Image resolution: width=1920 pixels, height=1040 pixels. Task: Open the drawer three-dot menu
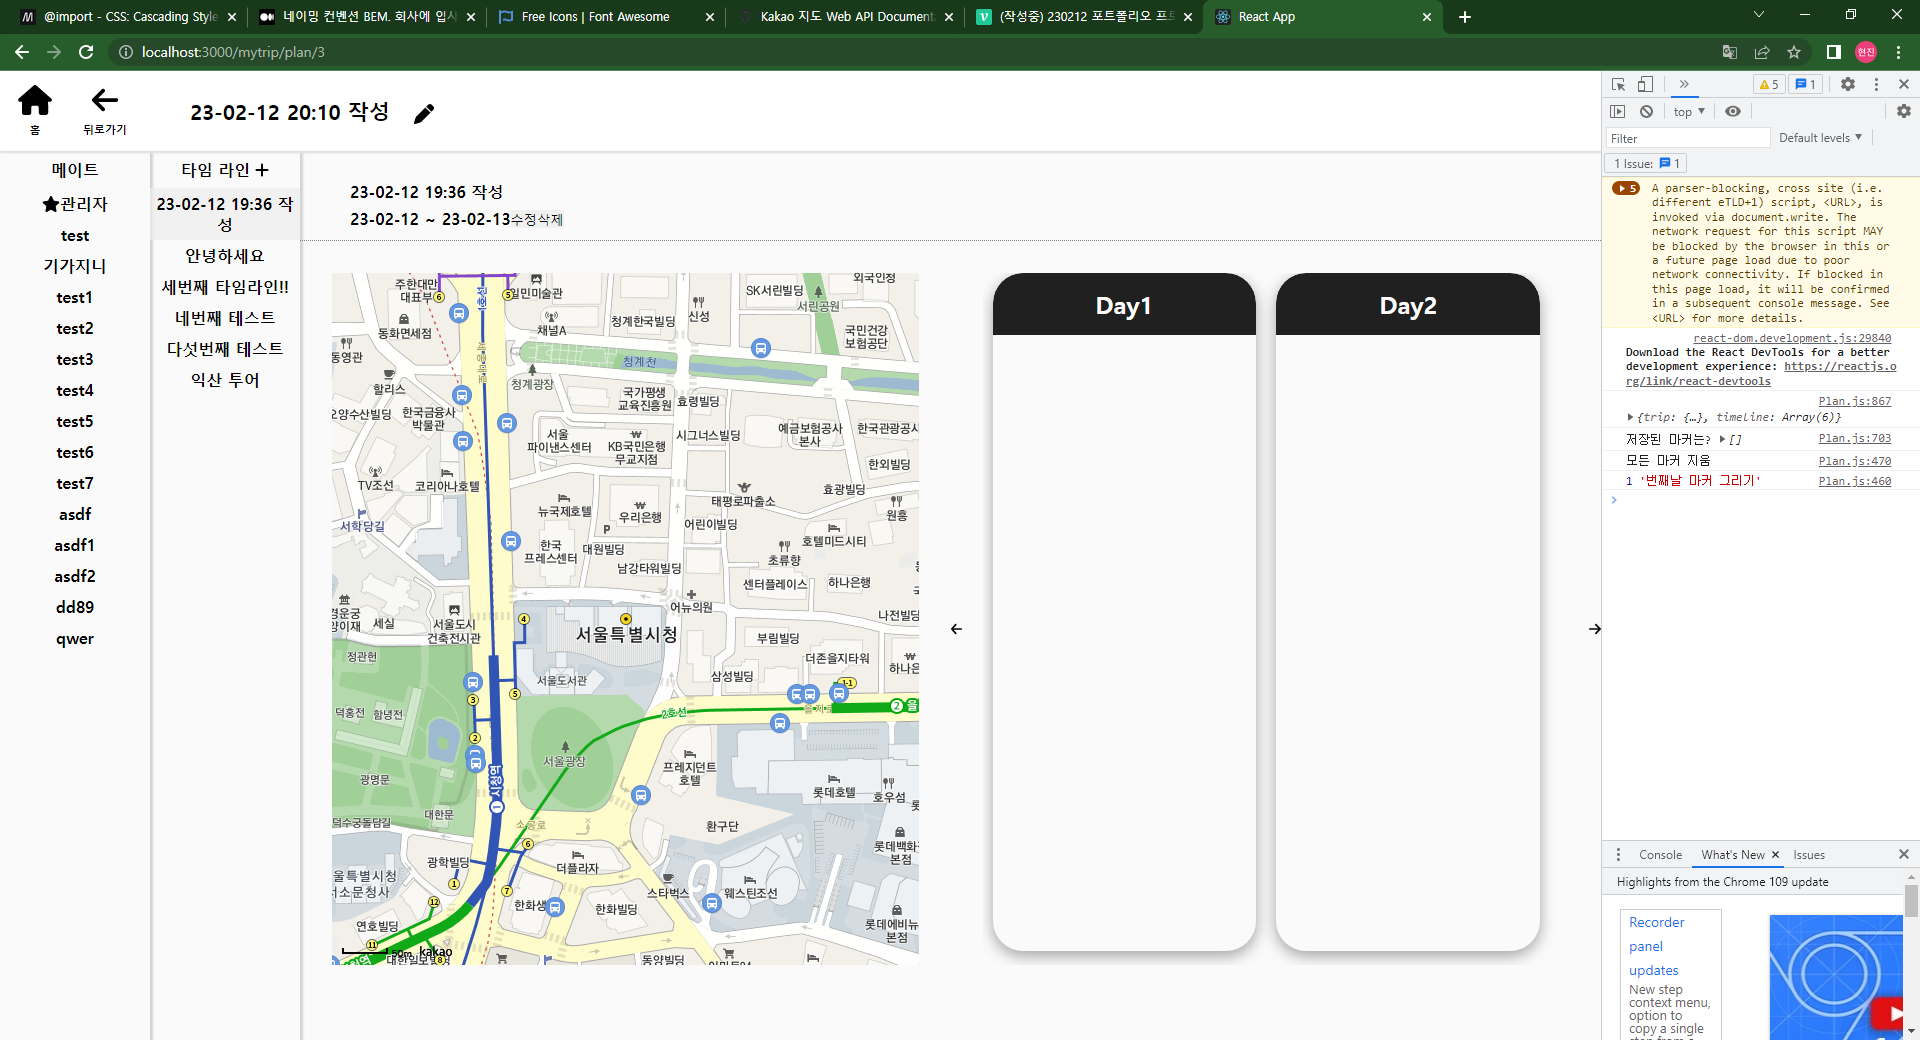tap(1618, 855)
